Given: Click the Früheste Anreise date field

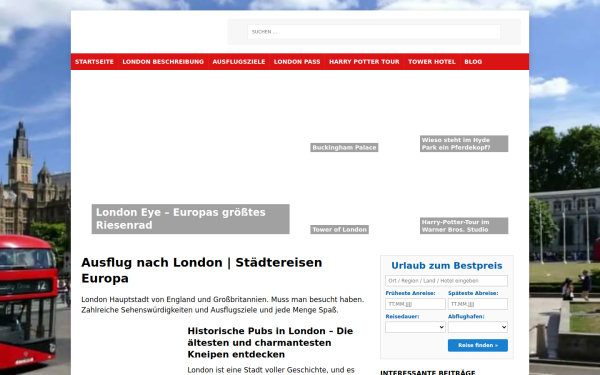Looking at the screenshot, I should [415, 304].
